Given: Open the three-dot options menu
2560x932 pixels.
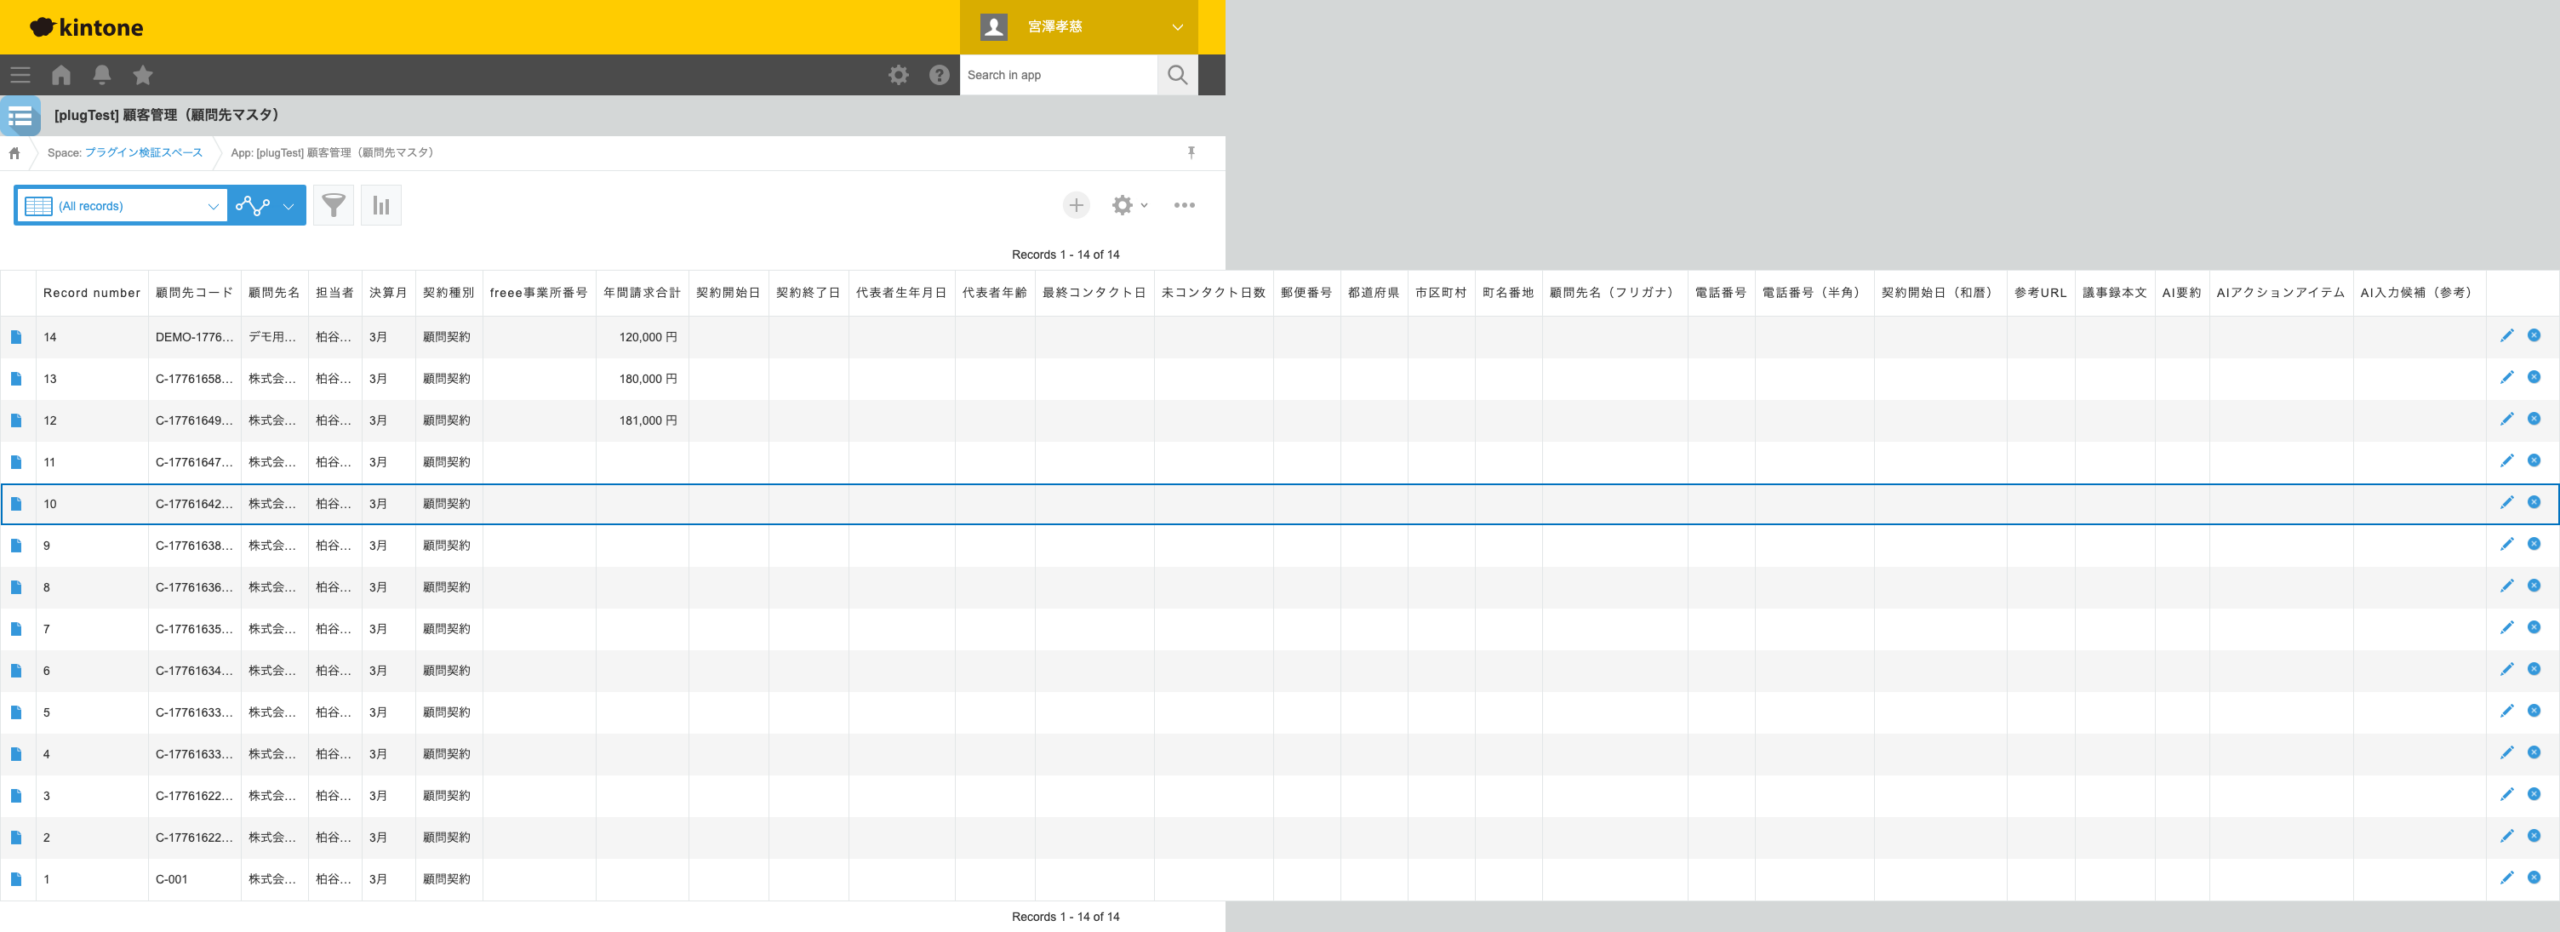Looking at the screenshot, I should 1184,205.
